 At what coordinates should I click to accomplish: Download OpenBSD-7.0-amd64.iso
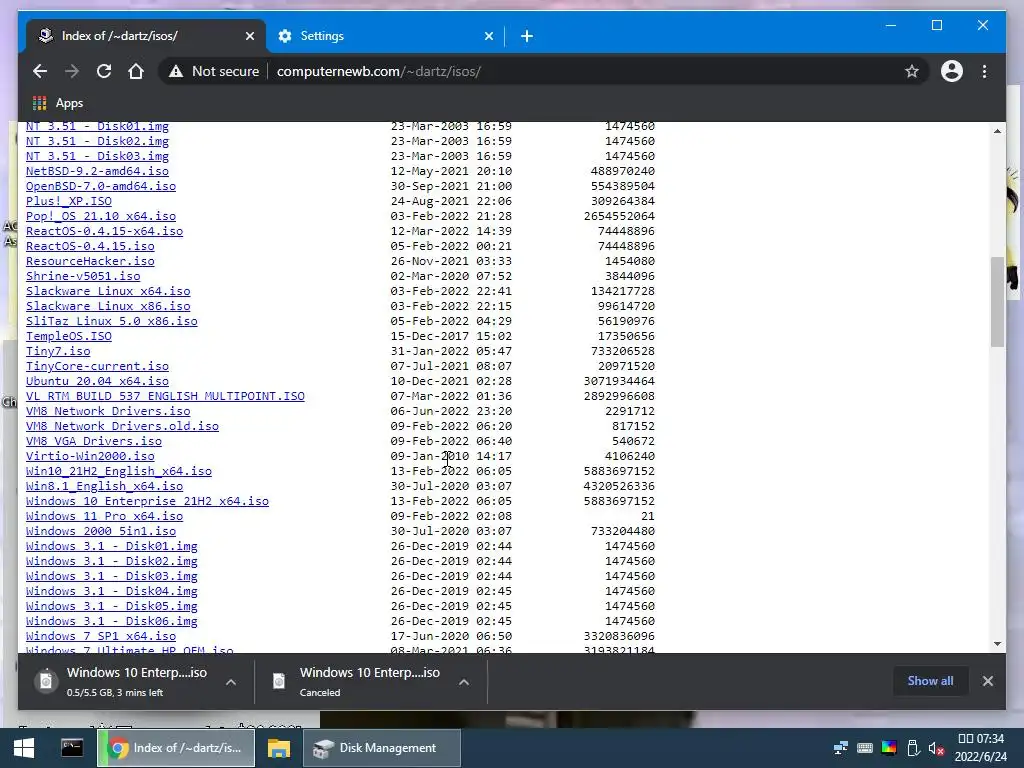(x=101, y=186)
